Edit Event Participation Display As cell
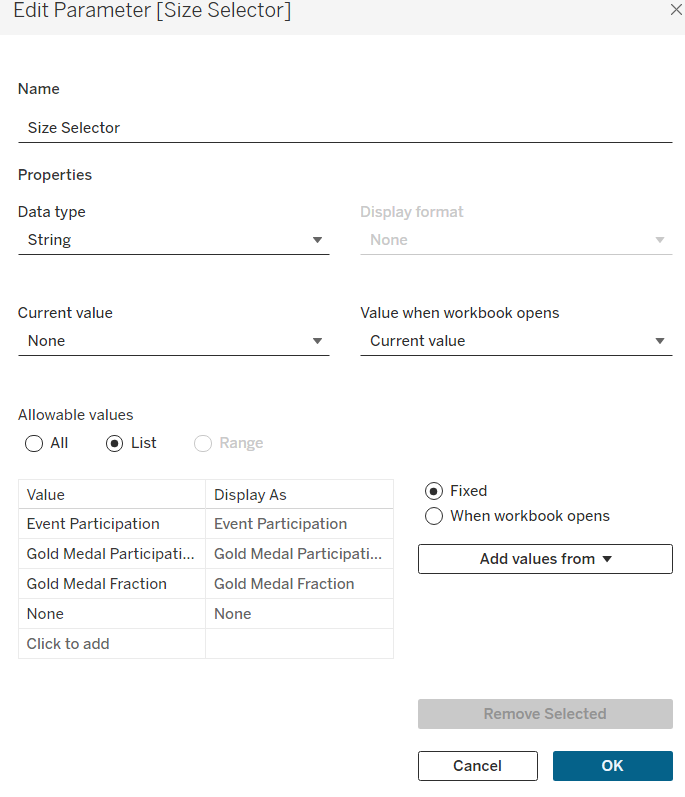Image resolution: width=685 pixels, height=797 pixels. [299, 524]
